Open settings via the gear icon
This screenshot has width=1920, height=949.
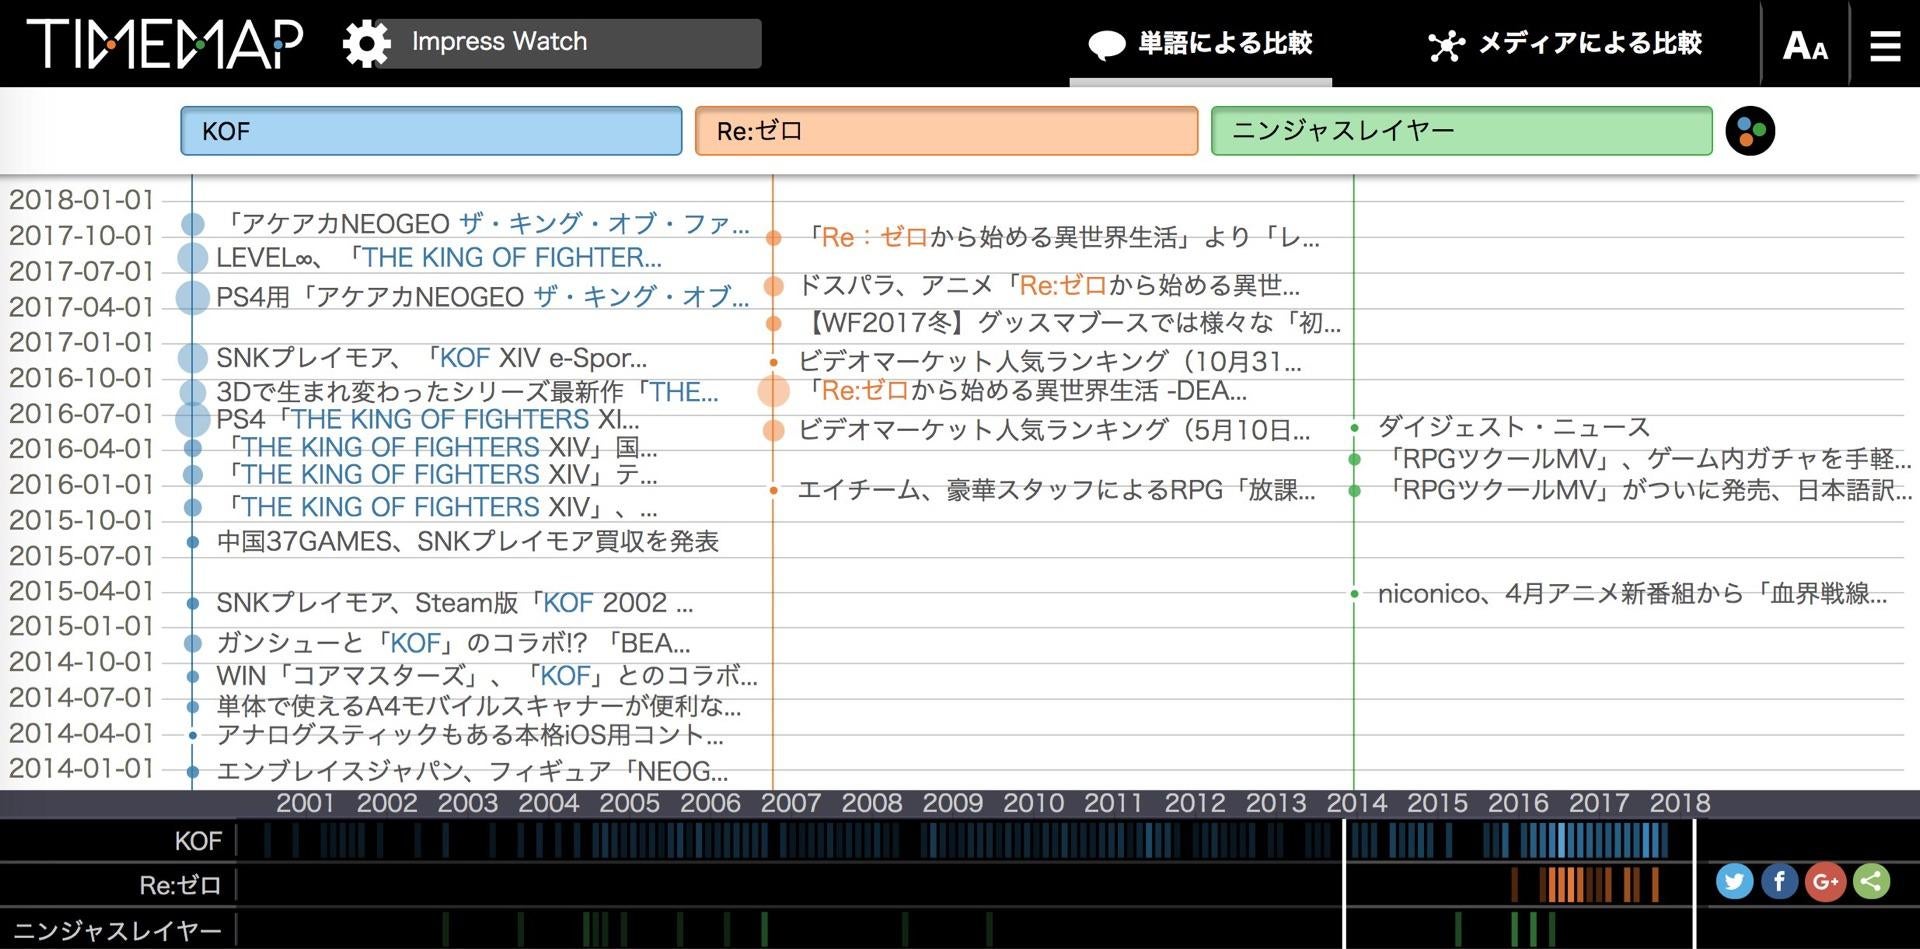(366, 44)
